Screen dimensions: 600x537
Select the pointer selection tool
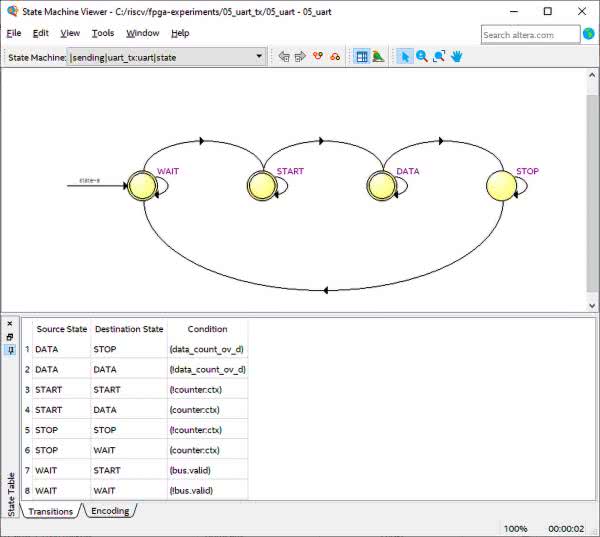[405, 57]
